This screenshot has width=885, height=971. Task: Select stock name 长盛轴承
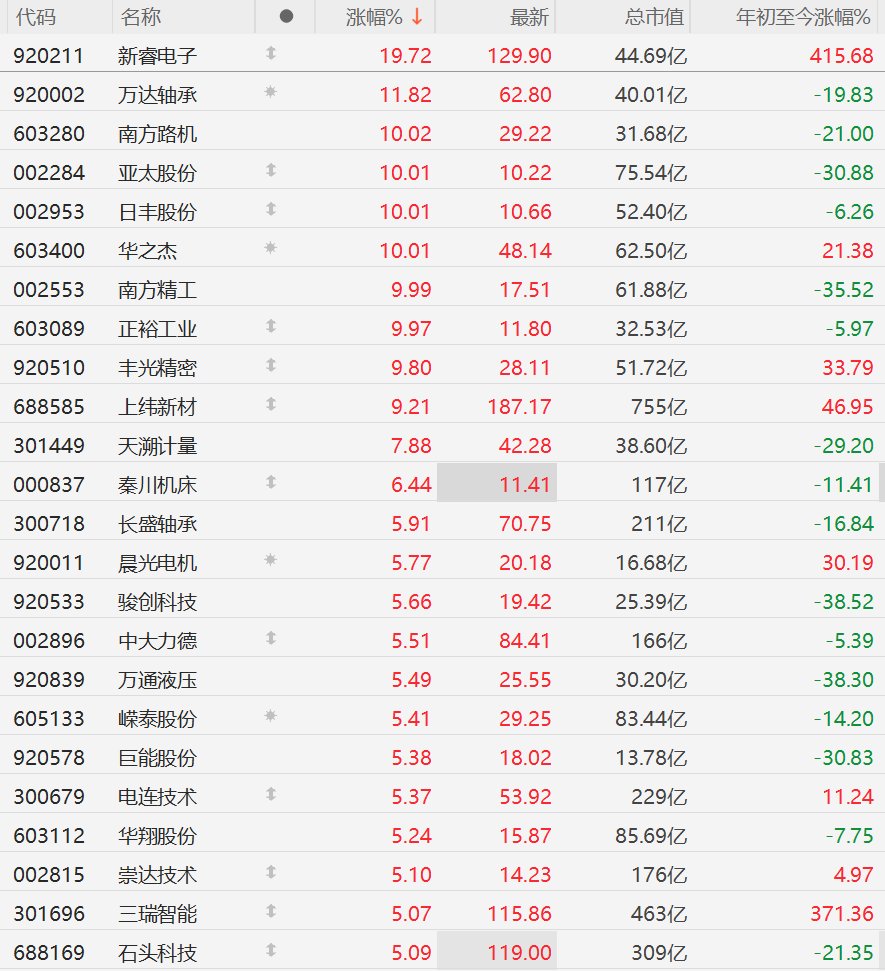click(x=157, y=524)
